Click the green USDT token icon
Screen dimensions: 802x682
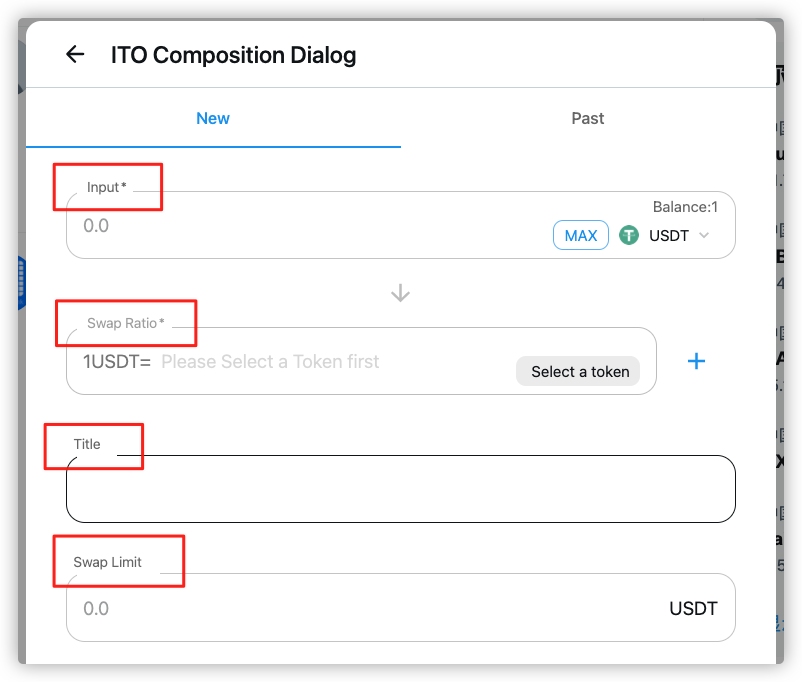[x=629, y=235]
